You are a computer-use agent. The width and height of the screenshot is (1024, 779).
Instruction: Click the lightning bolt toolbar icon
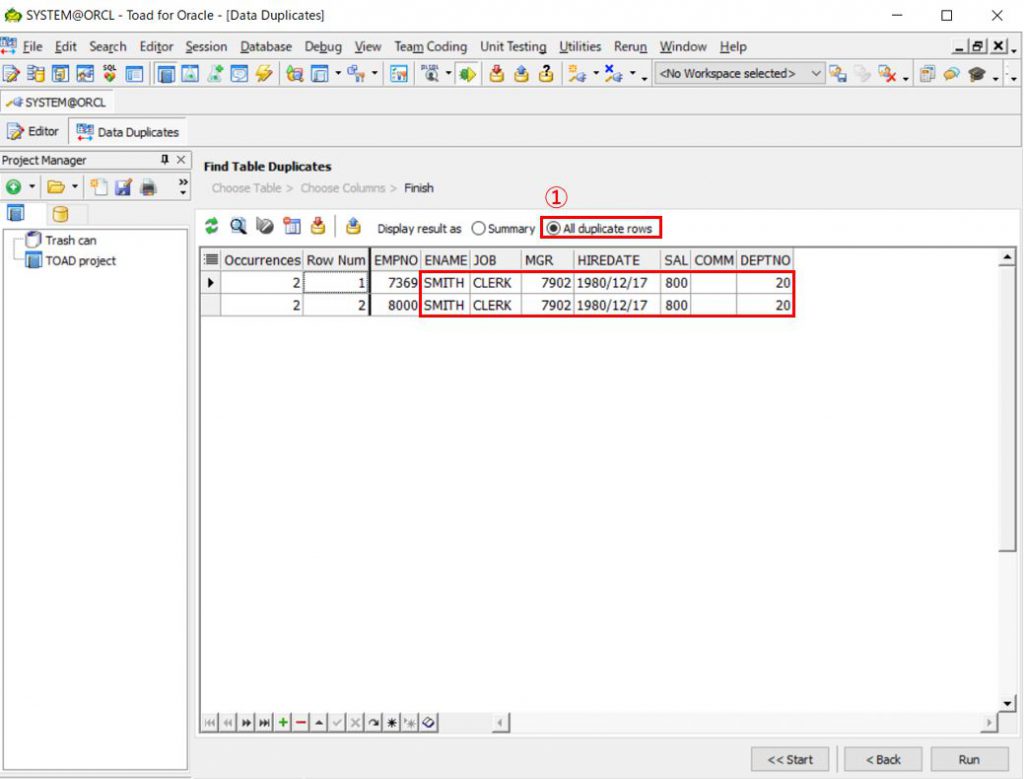tap(264, 74)
